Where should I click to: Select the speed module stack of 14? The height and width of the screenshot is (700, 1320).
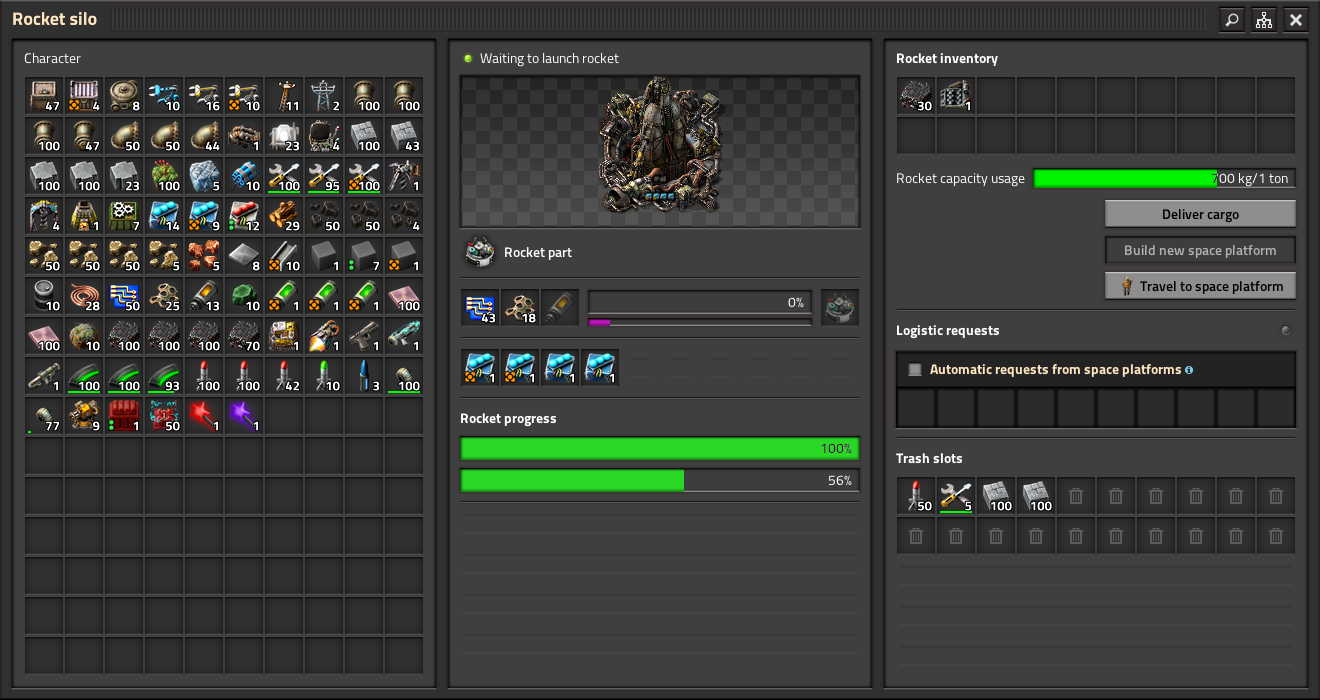click(x=164, y=216)
